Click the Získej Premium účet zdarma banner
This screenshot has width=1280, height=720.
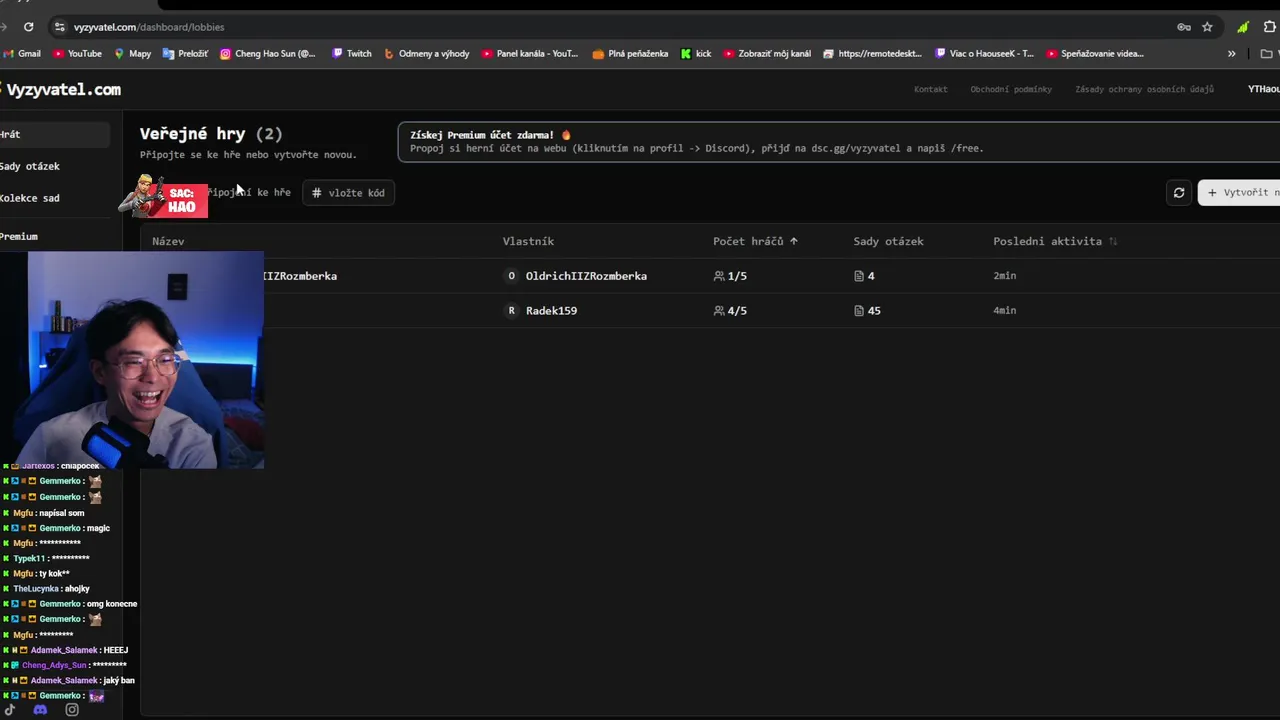(x=838, y=141)
